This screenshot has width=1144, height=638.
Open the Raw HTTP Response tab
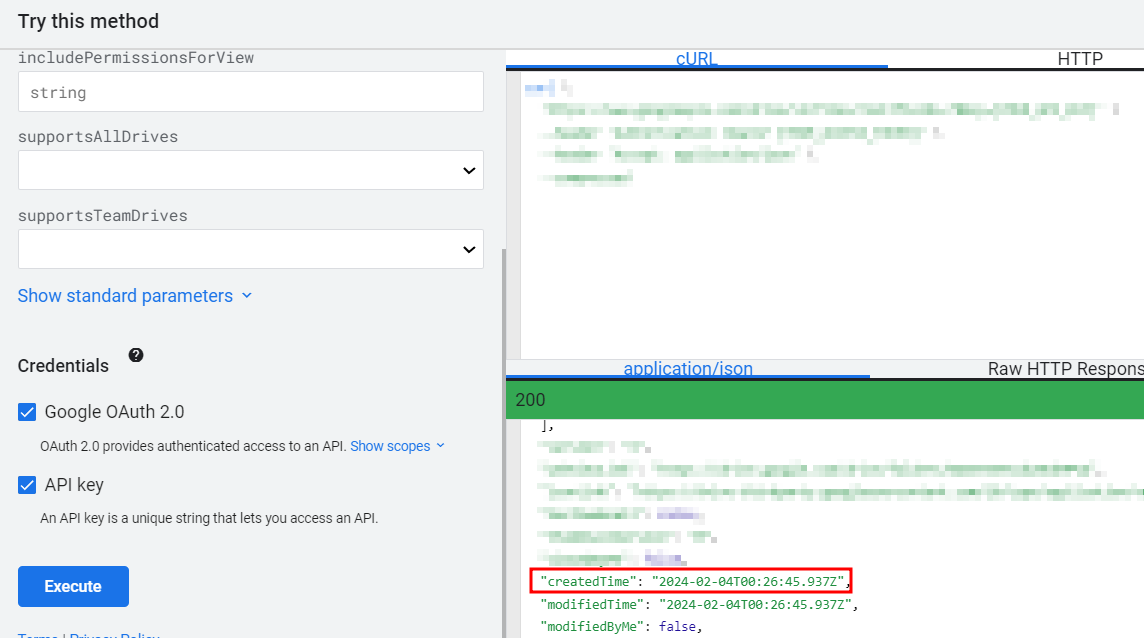(1065, 369)
